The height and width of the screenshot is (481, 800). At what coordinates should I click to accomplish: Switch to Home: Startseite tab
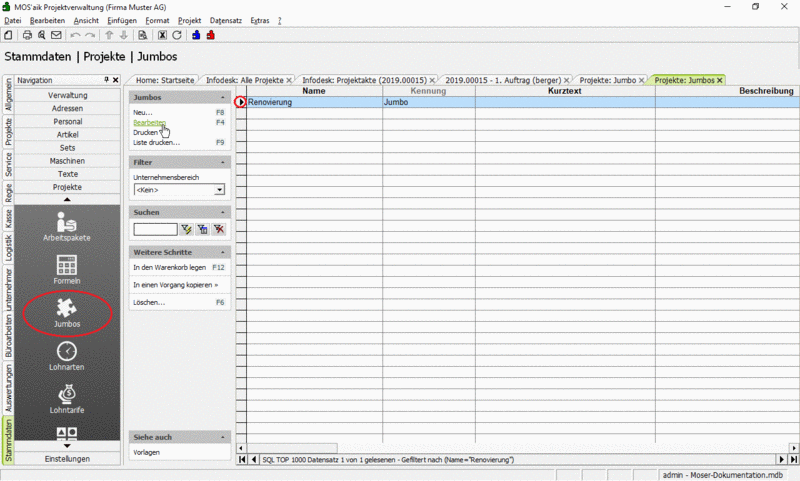point(165,80)
